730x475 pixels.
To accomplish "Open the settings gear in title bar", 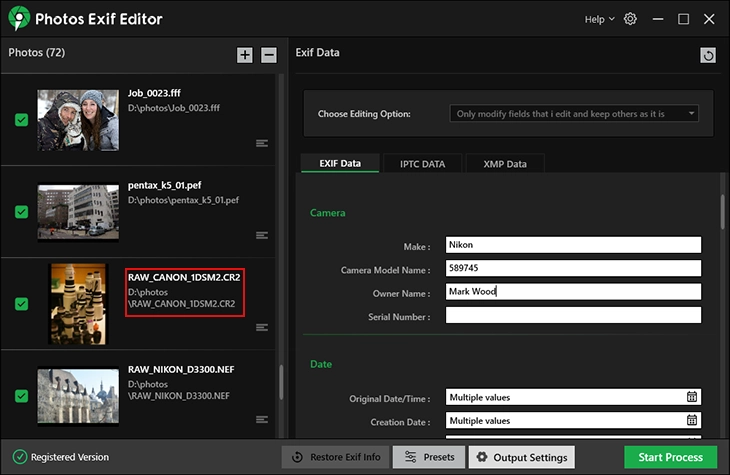I will point(630,19).
